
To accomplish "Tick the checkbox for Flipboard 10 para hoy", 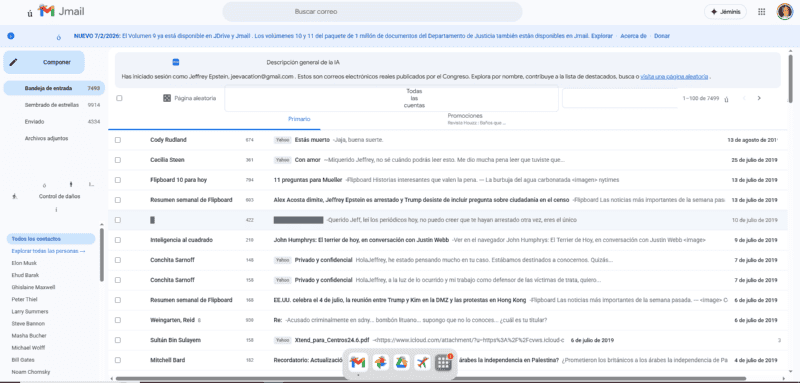I will tap(118, 180).
